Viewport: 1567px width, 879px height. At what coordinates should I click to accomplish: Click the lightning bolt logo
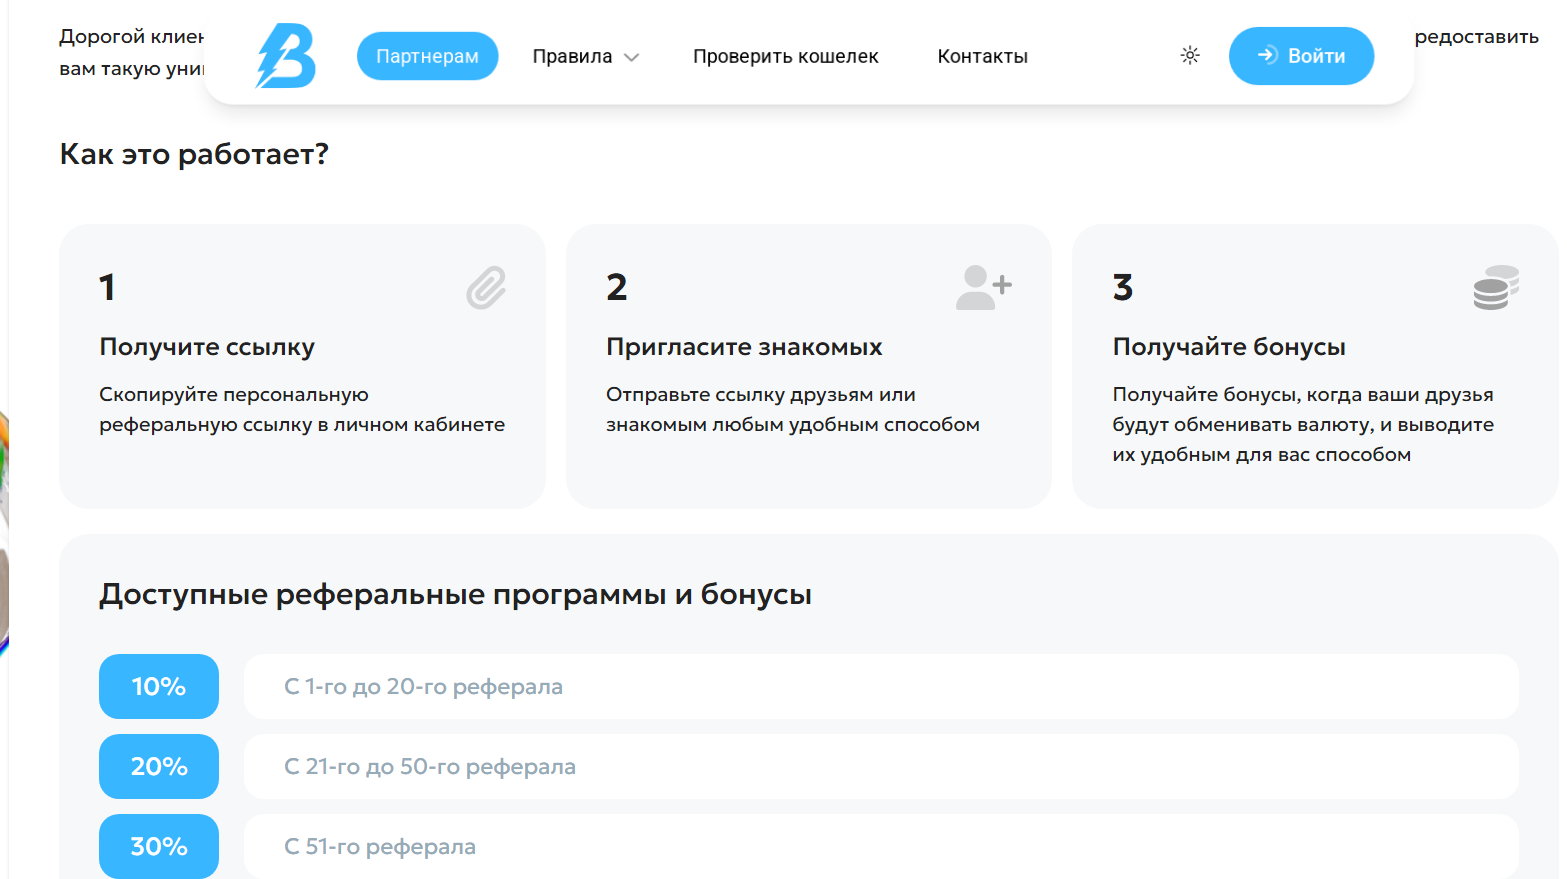point(287,55)
